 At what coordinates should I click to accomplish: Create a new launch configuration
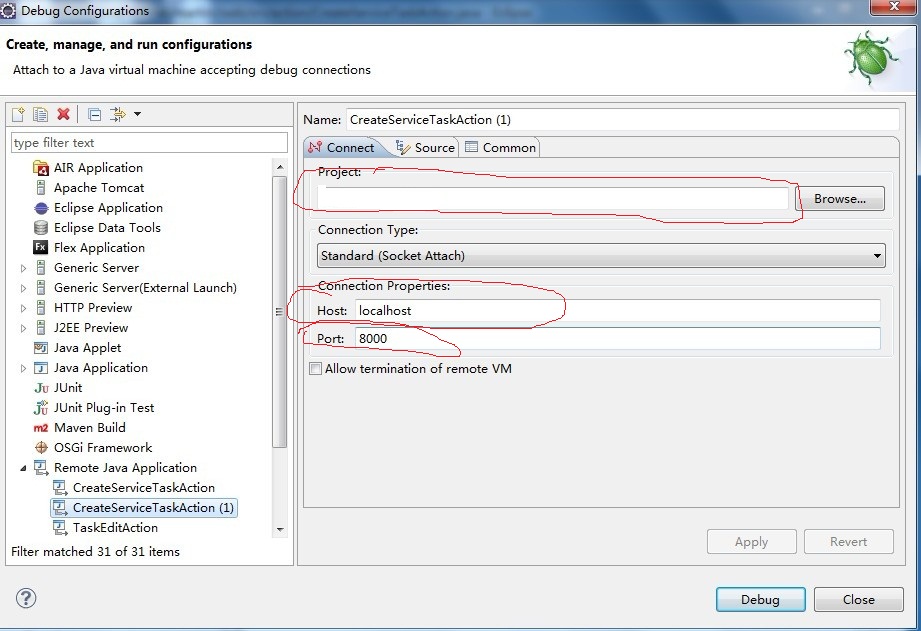[16, 114]
